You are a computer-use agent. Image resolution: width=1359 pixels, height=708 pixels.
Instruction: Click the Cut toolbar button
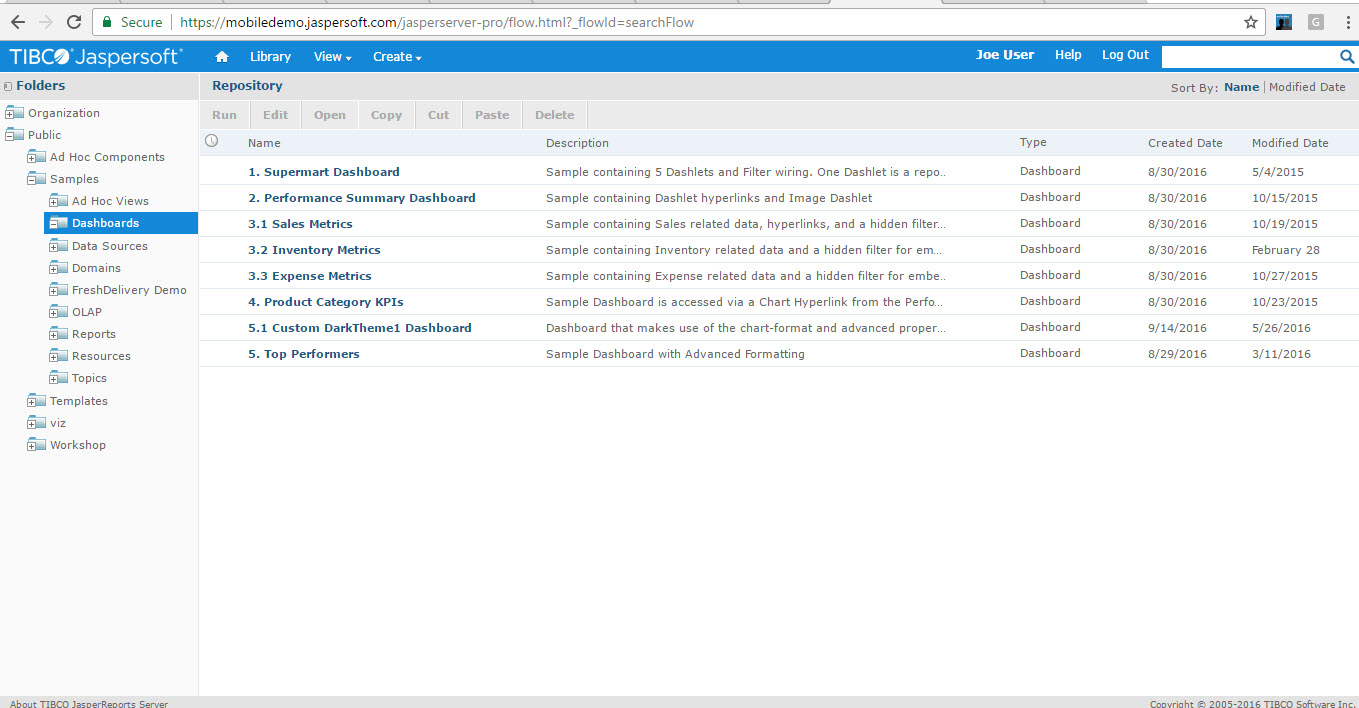click(x=439, y=115)
